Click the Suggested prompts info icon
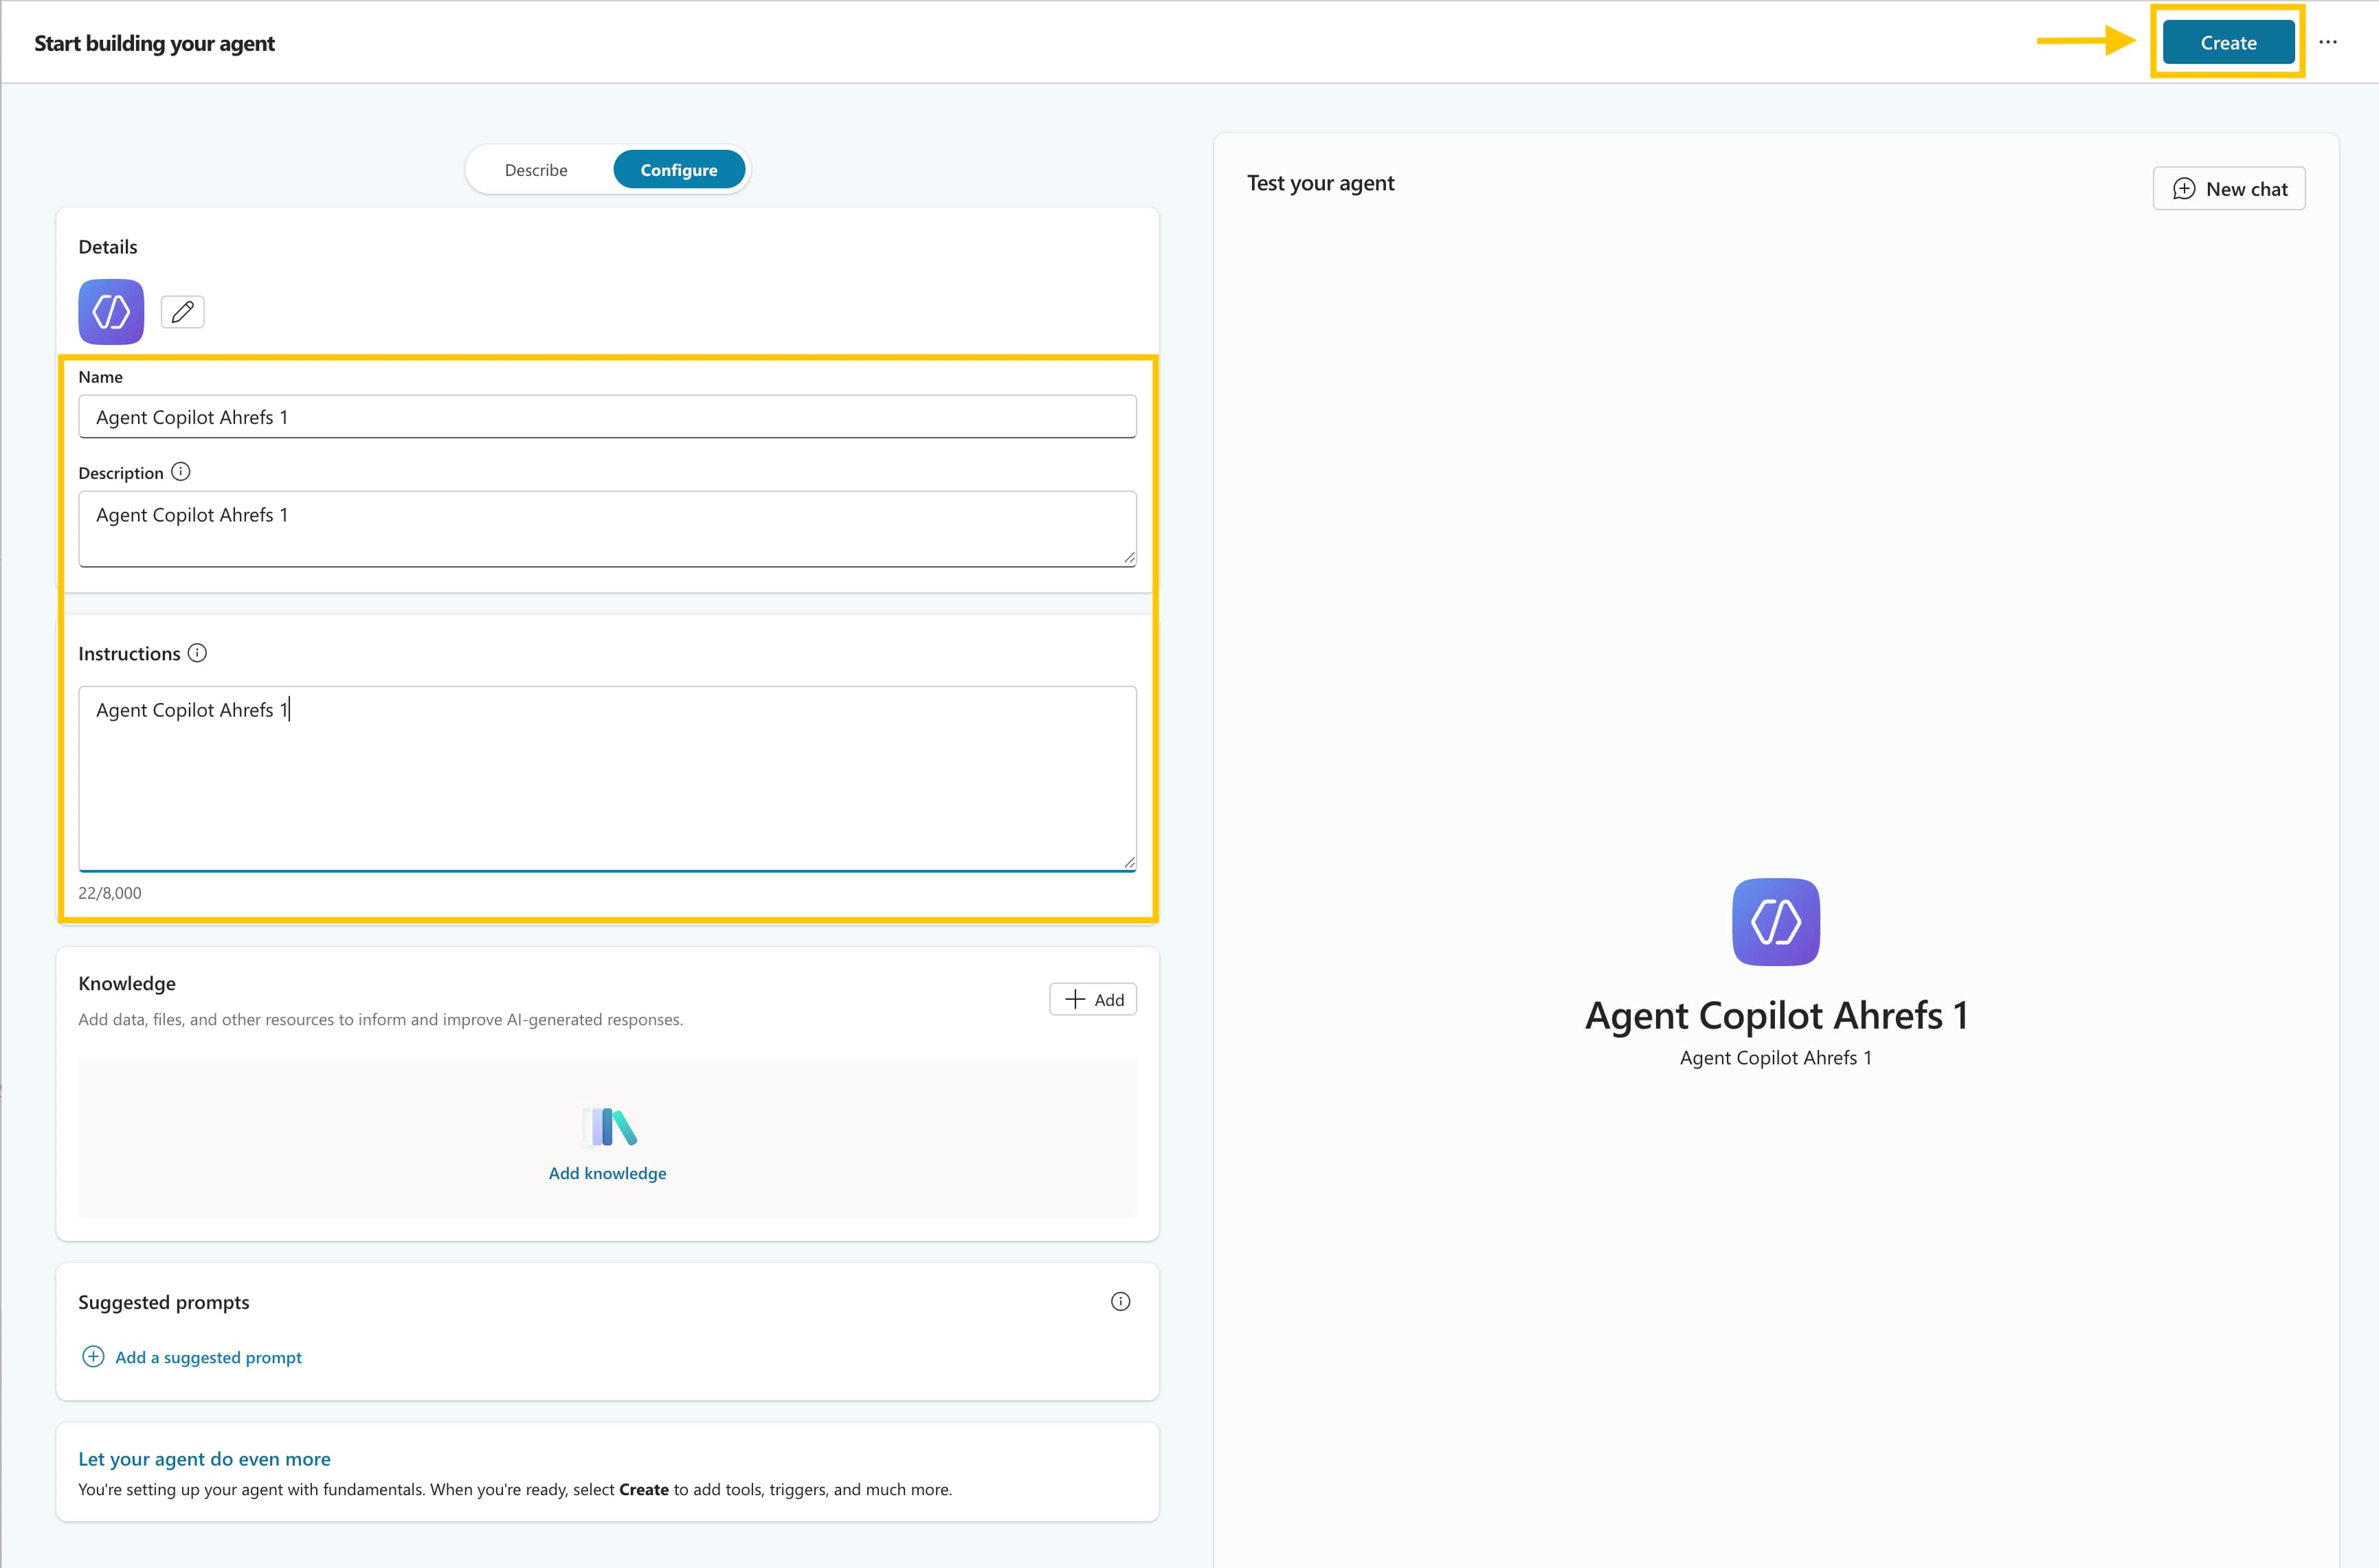 tap(1120, 1301)
